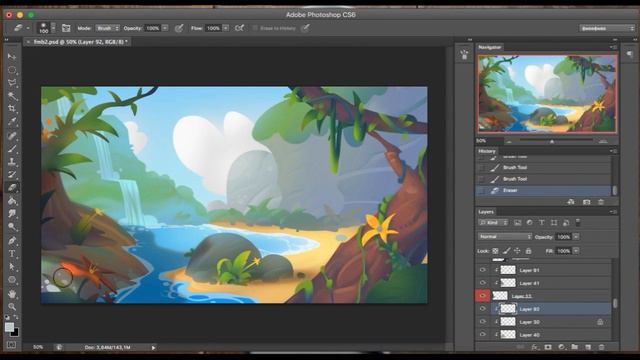Select the Navigator panel tab
The height and width of the screenshot is (360, 640).
click(490, 47)
